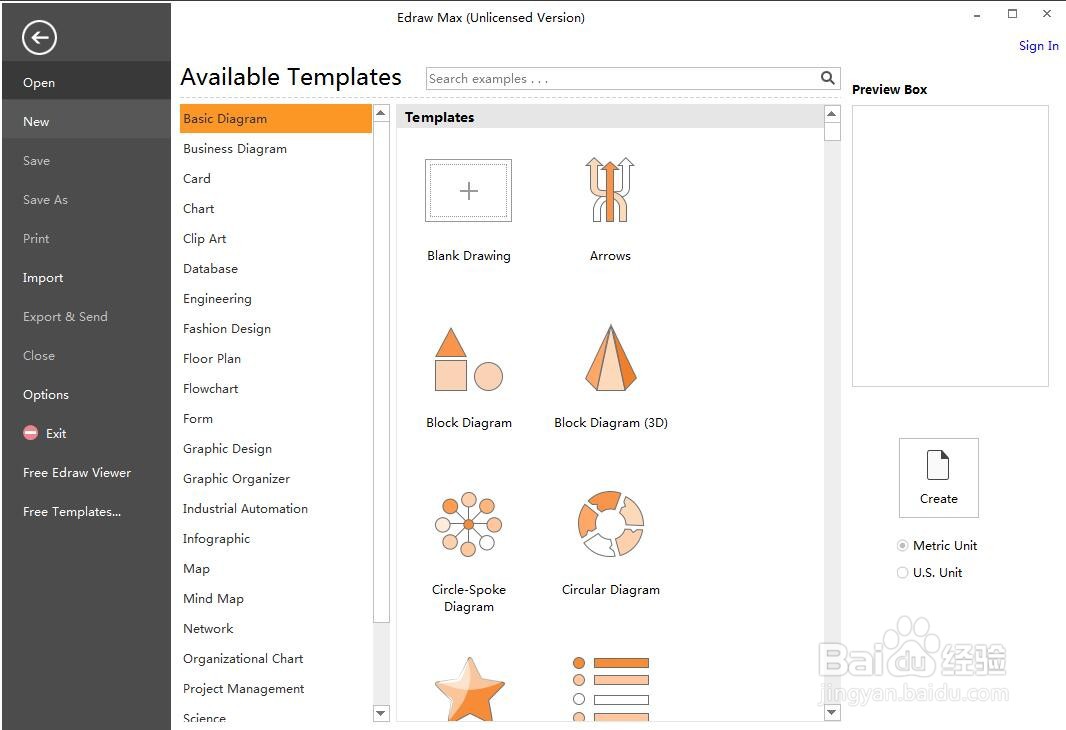
Task: Select the Arrows template icon
Action: coord(610,190)
